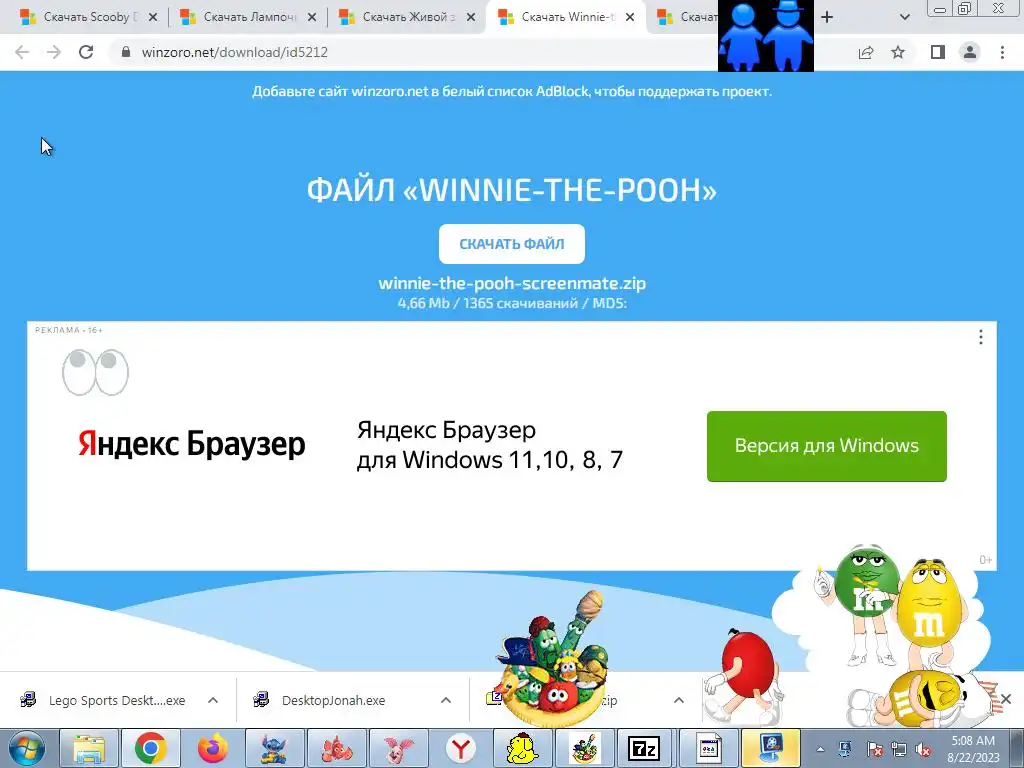Open the network status tray icon
This screenshot has width=1024, height=768.
pyautogui.click(x=899, y=749)
